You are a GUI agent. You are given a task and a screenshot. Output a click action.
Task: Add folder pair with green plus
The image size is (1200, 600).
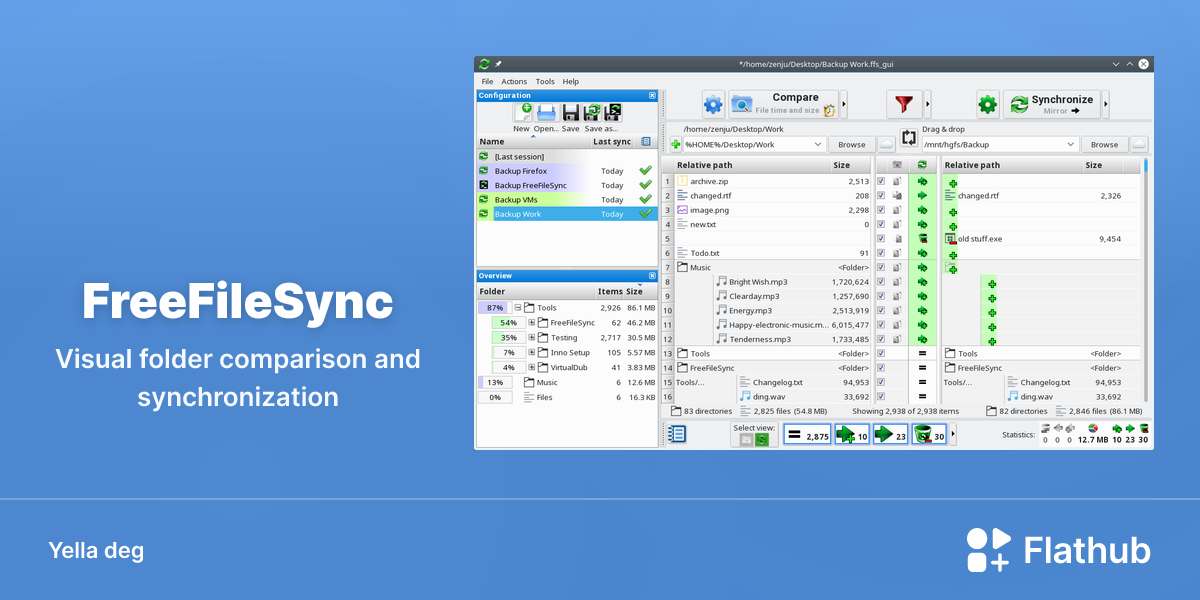point(676,145)
